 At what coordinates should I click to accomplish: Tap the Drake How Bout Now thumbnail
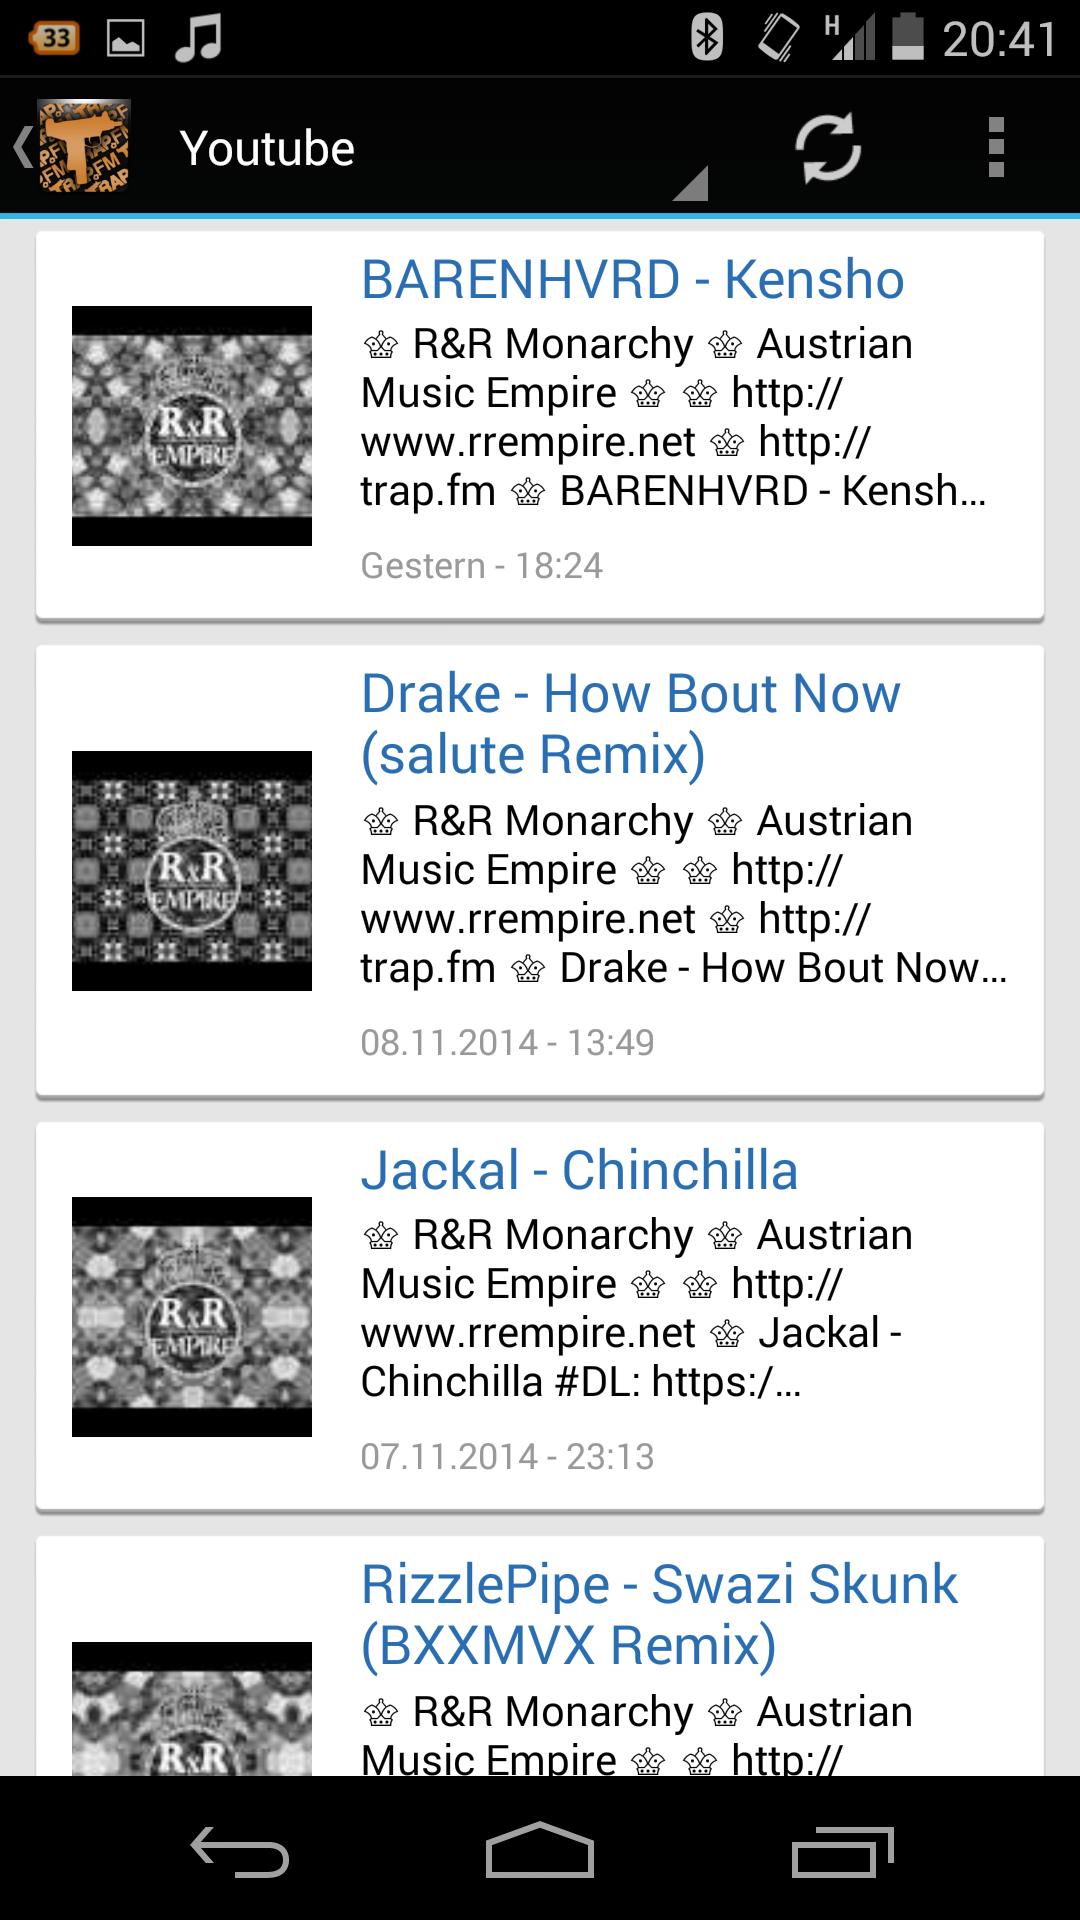tap(192, 871)
